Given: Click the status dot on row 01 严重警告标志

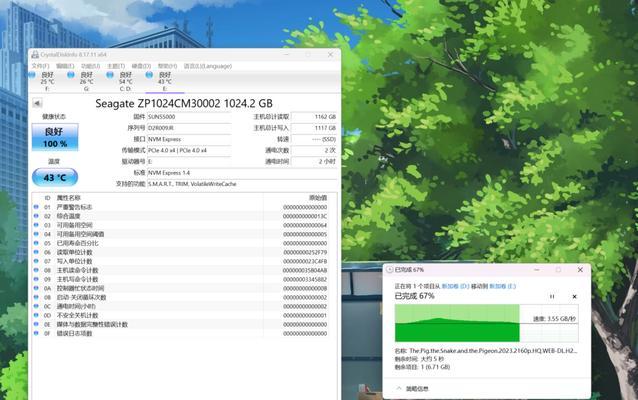Looking at the screenshot, I should coord(36,207).
